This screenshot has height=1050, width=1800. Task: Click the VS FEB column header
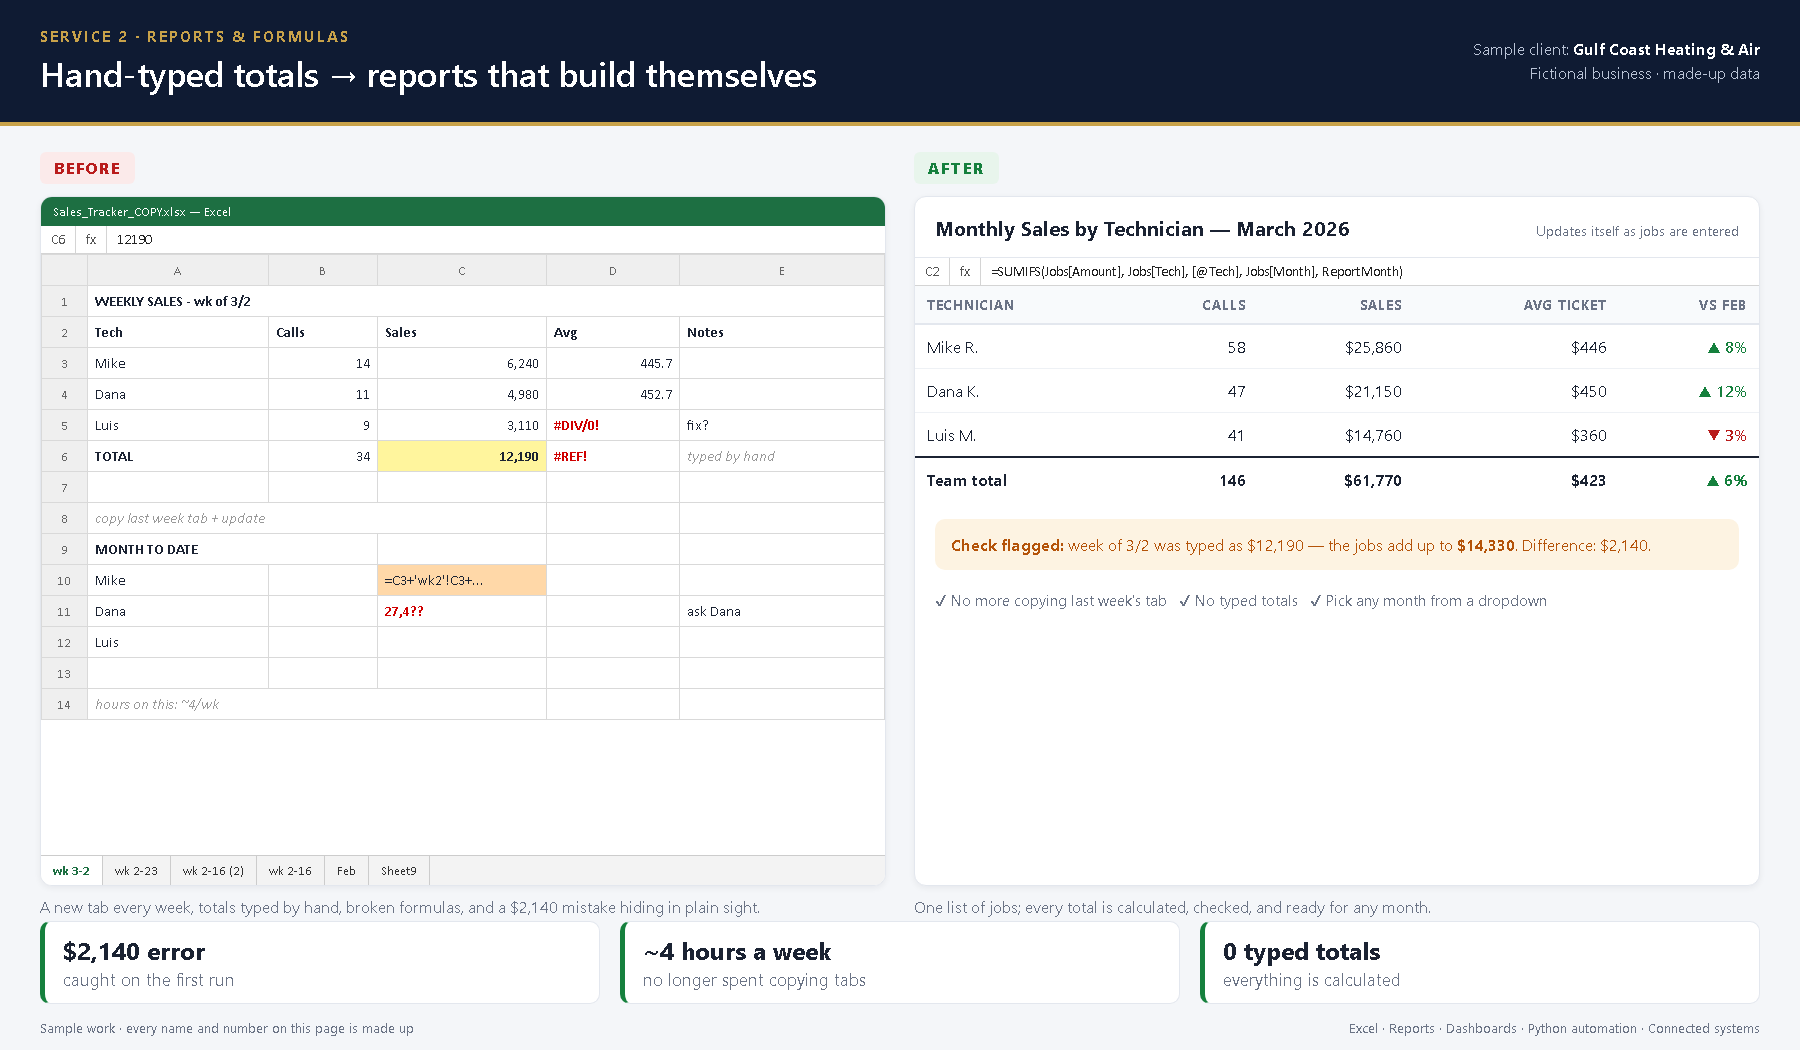(x=1722, y=306)
